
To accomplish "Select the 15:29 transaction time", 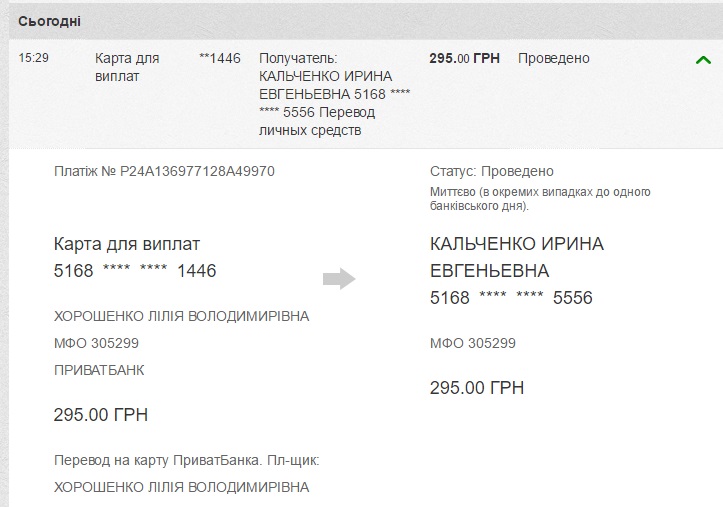I will [34, 58].
